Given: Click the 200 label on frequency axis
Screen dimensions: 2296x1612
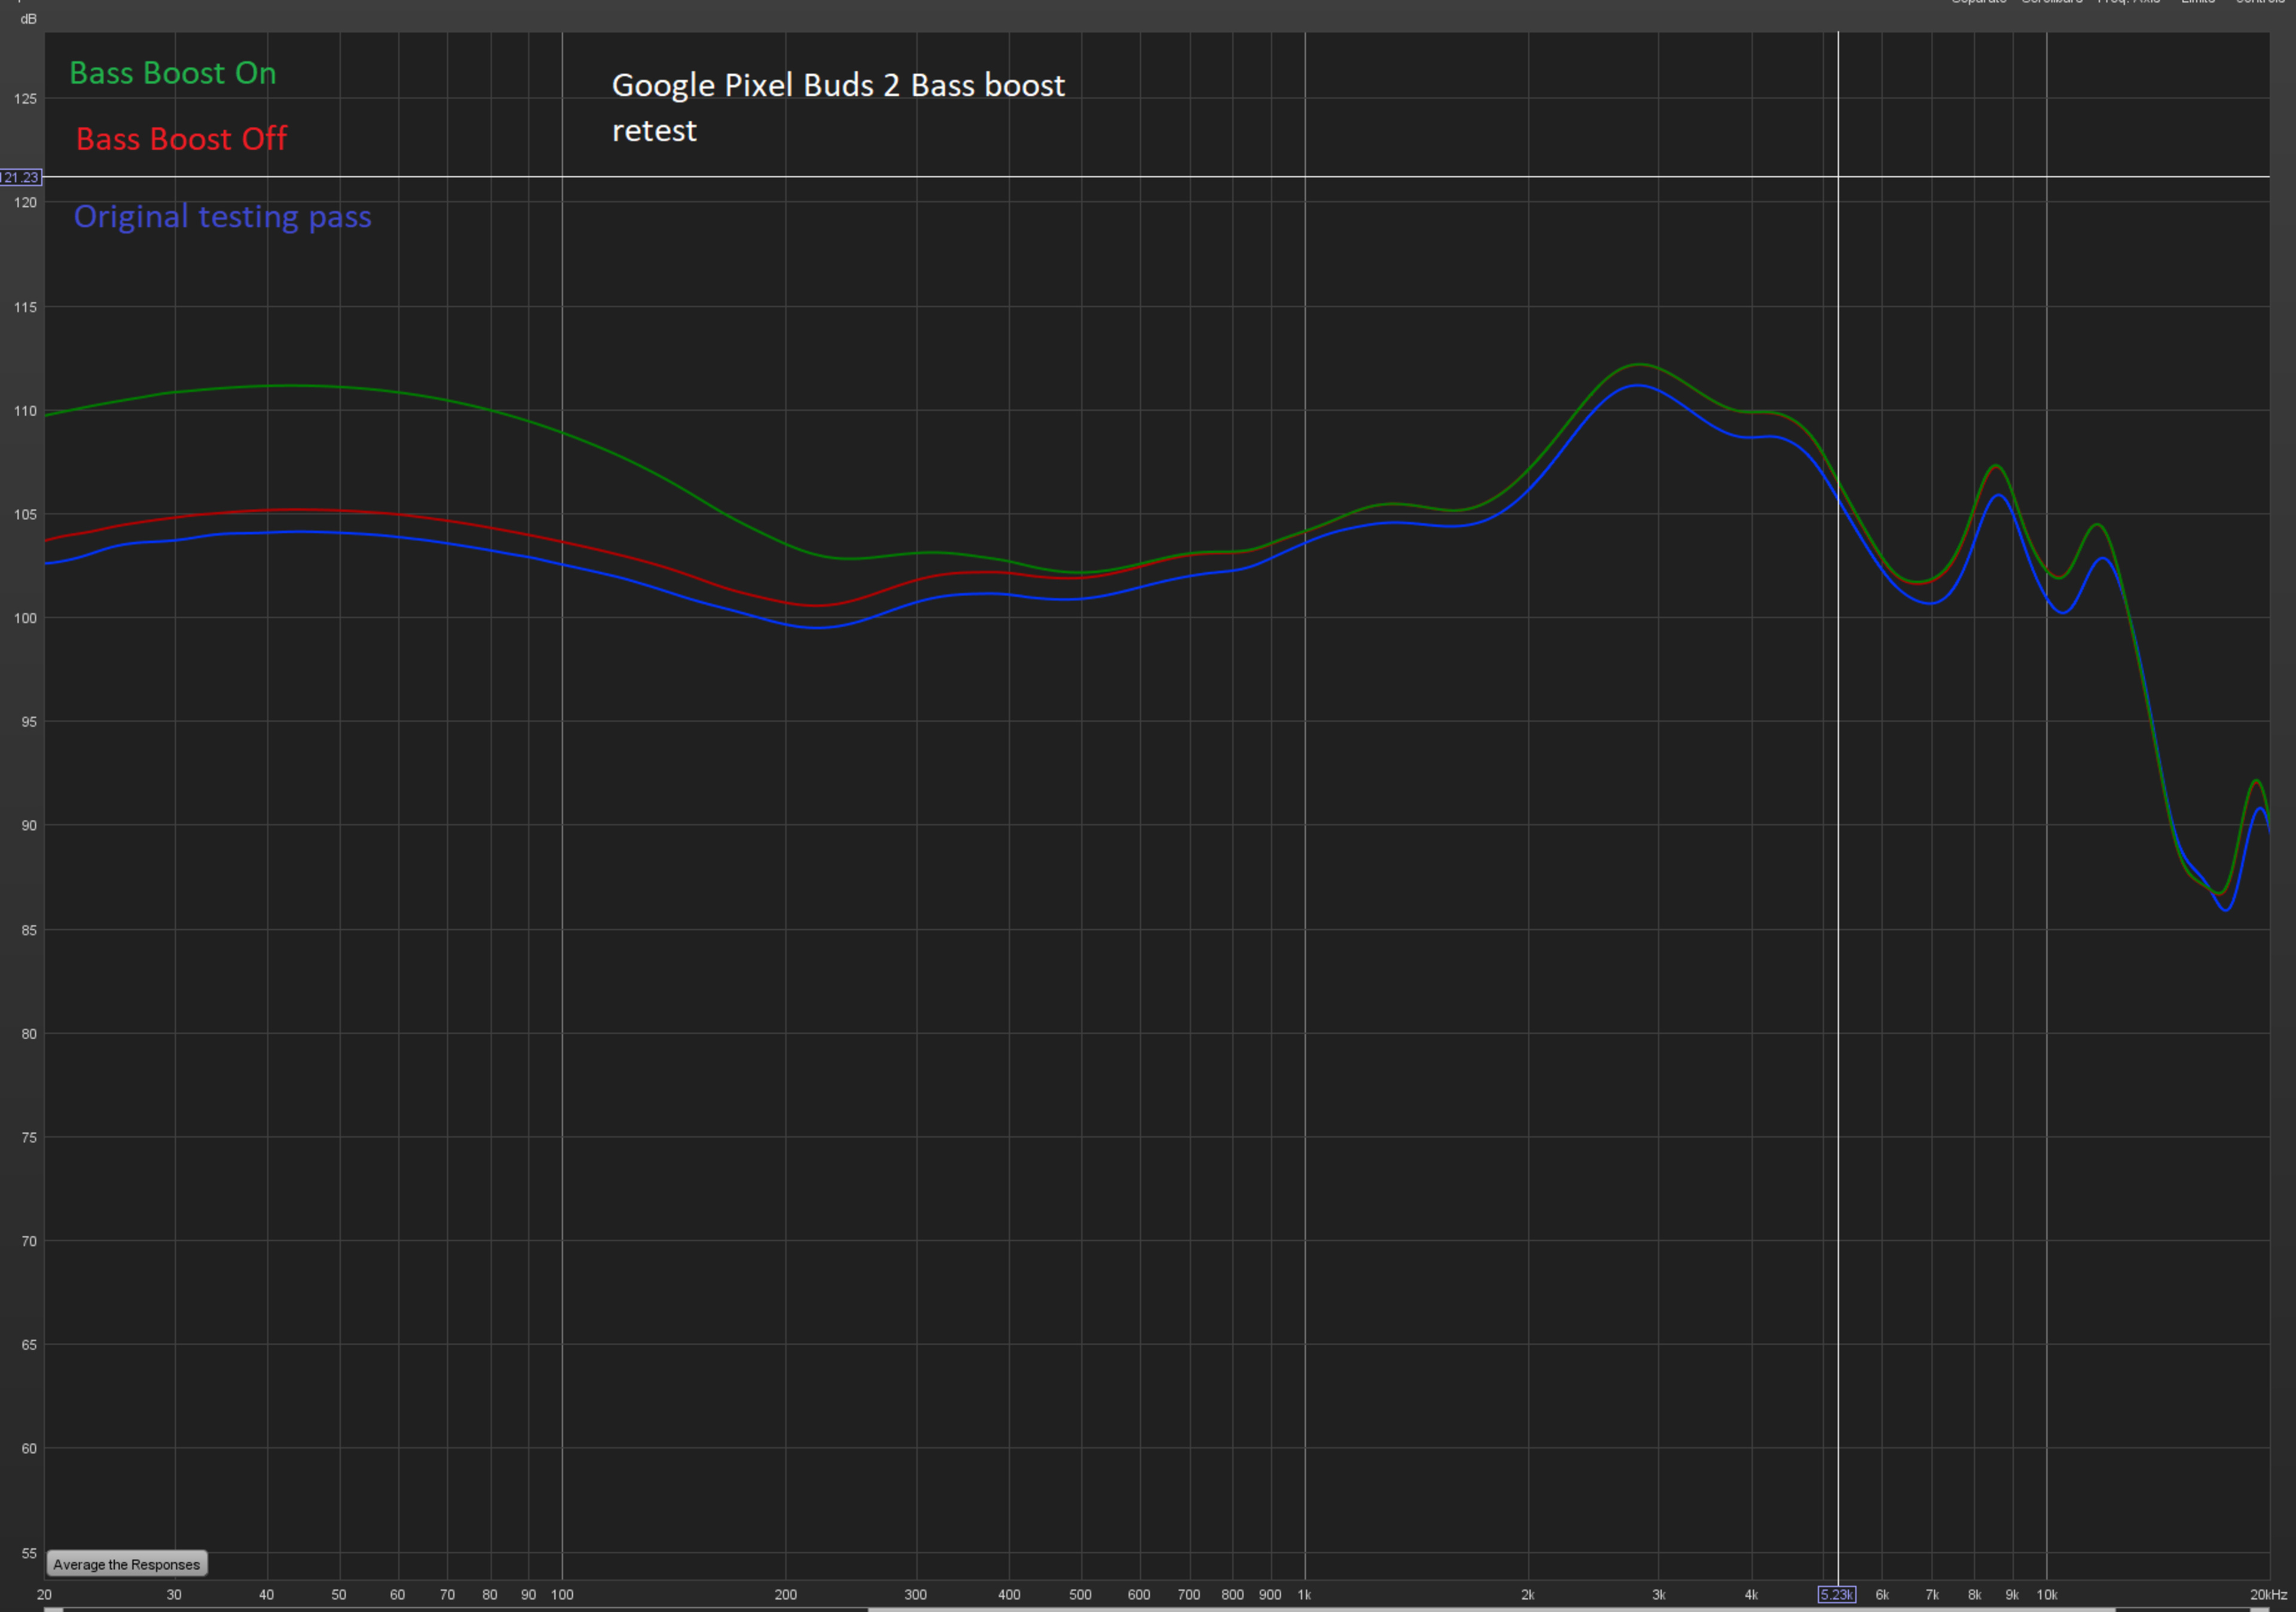Looking at the screenshot, I should click(785, 1594).
